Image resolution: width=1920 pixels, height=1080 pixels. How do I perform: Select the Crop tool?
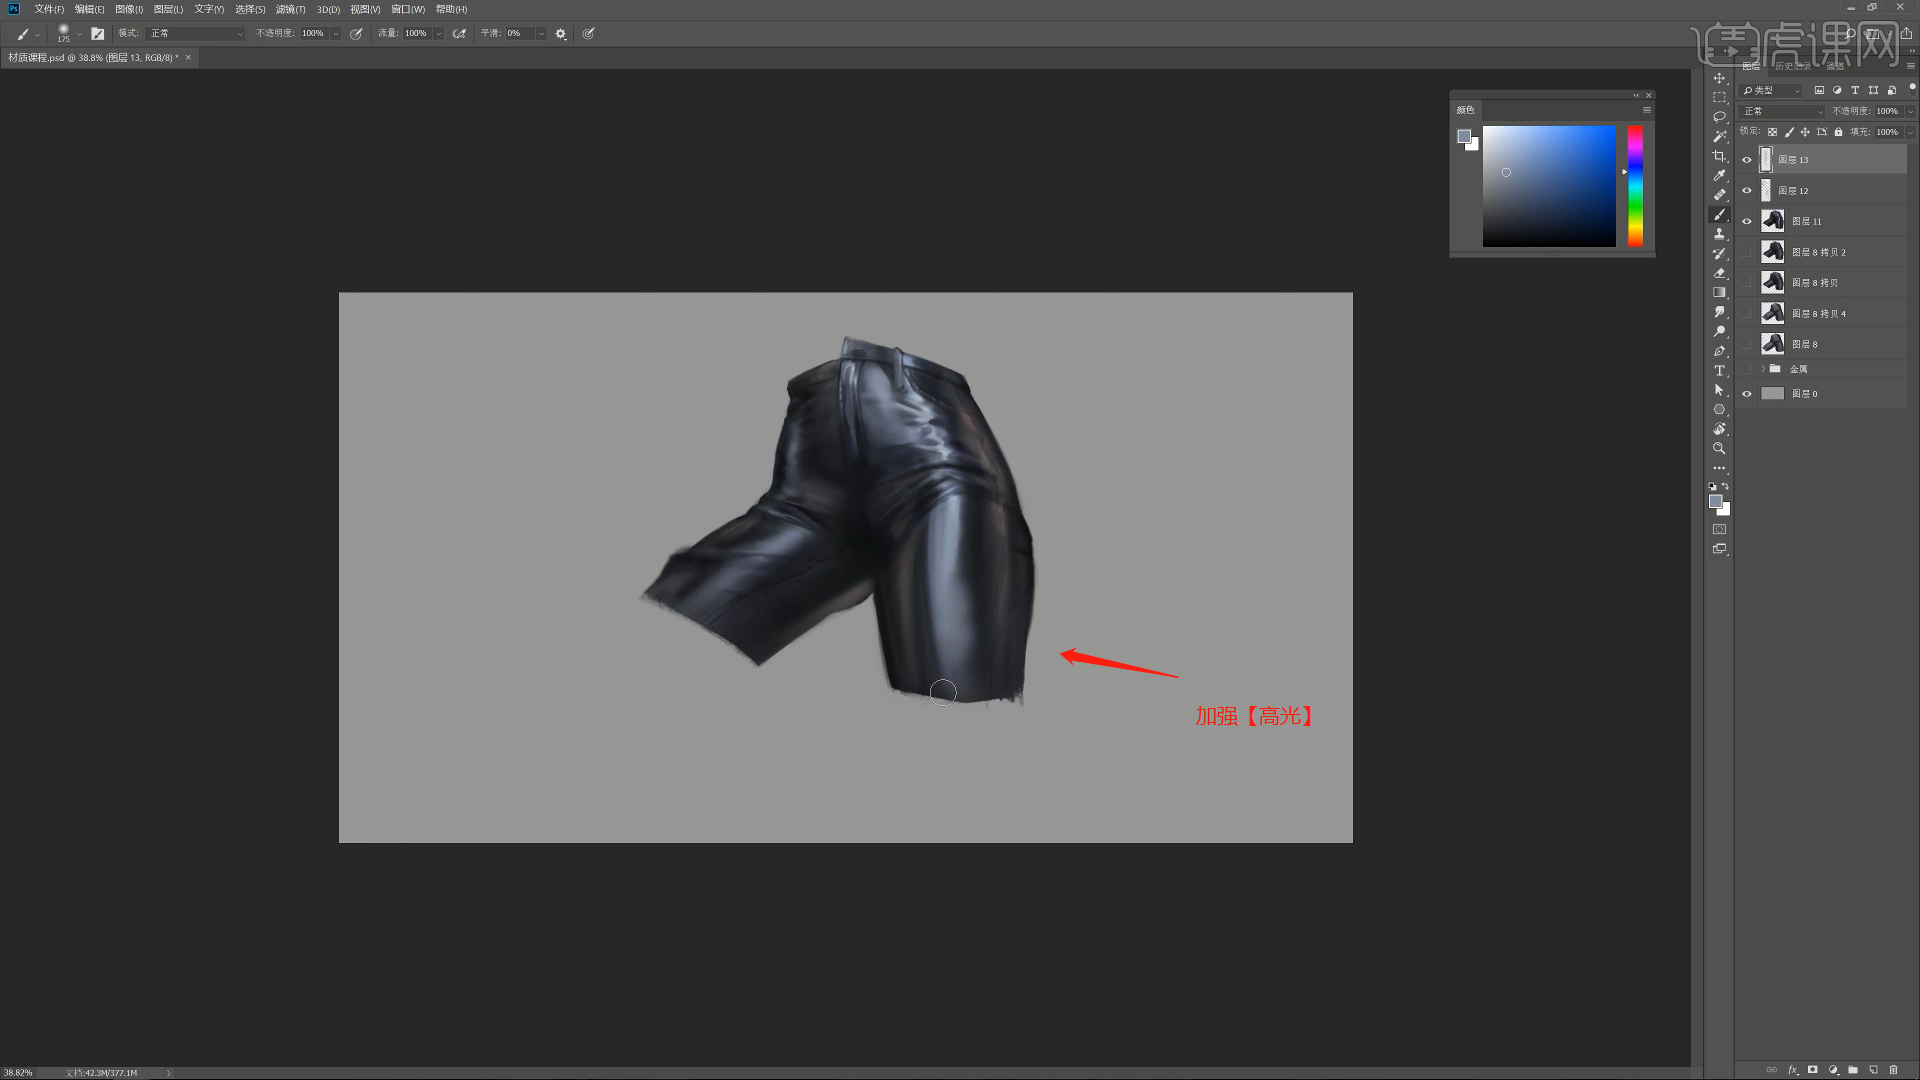click(1719, 156)
